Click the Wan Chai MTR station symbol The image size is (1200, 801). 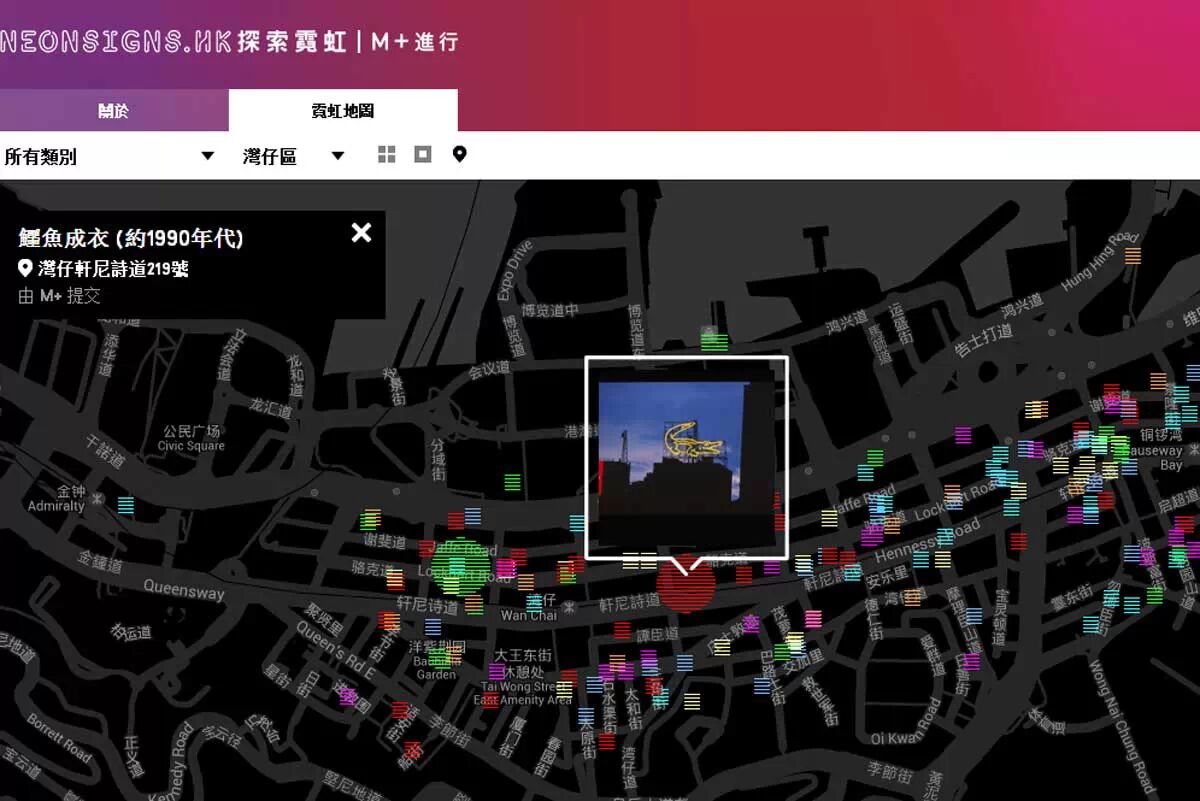point(569,606)
